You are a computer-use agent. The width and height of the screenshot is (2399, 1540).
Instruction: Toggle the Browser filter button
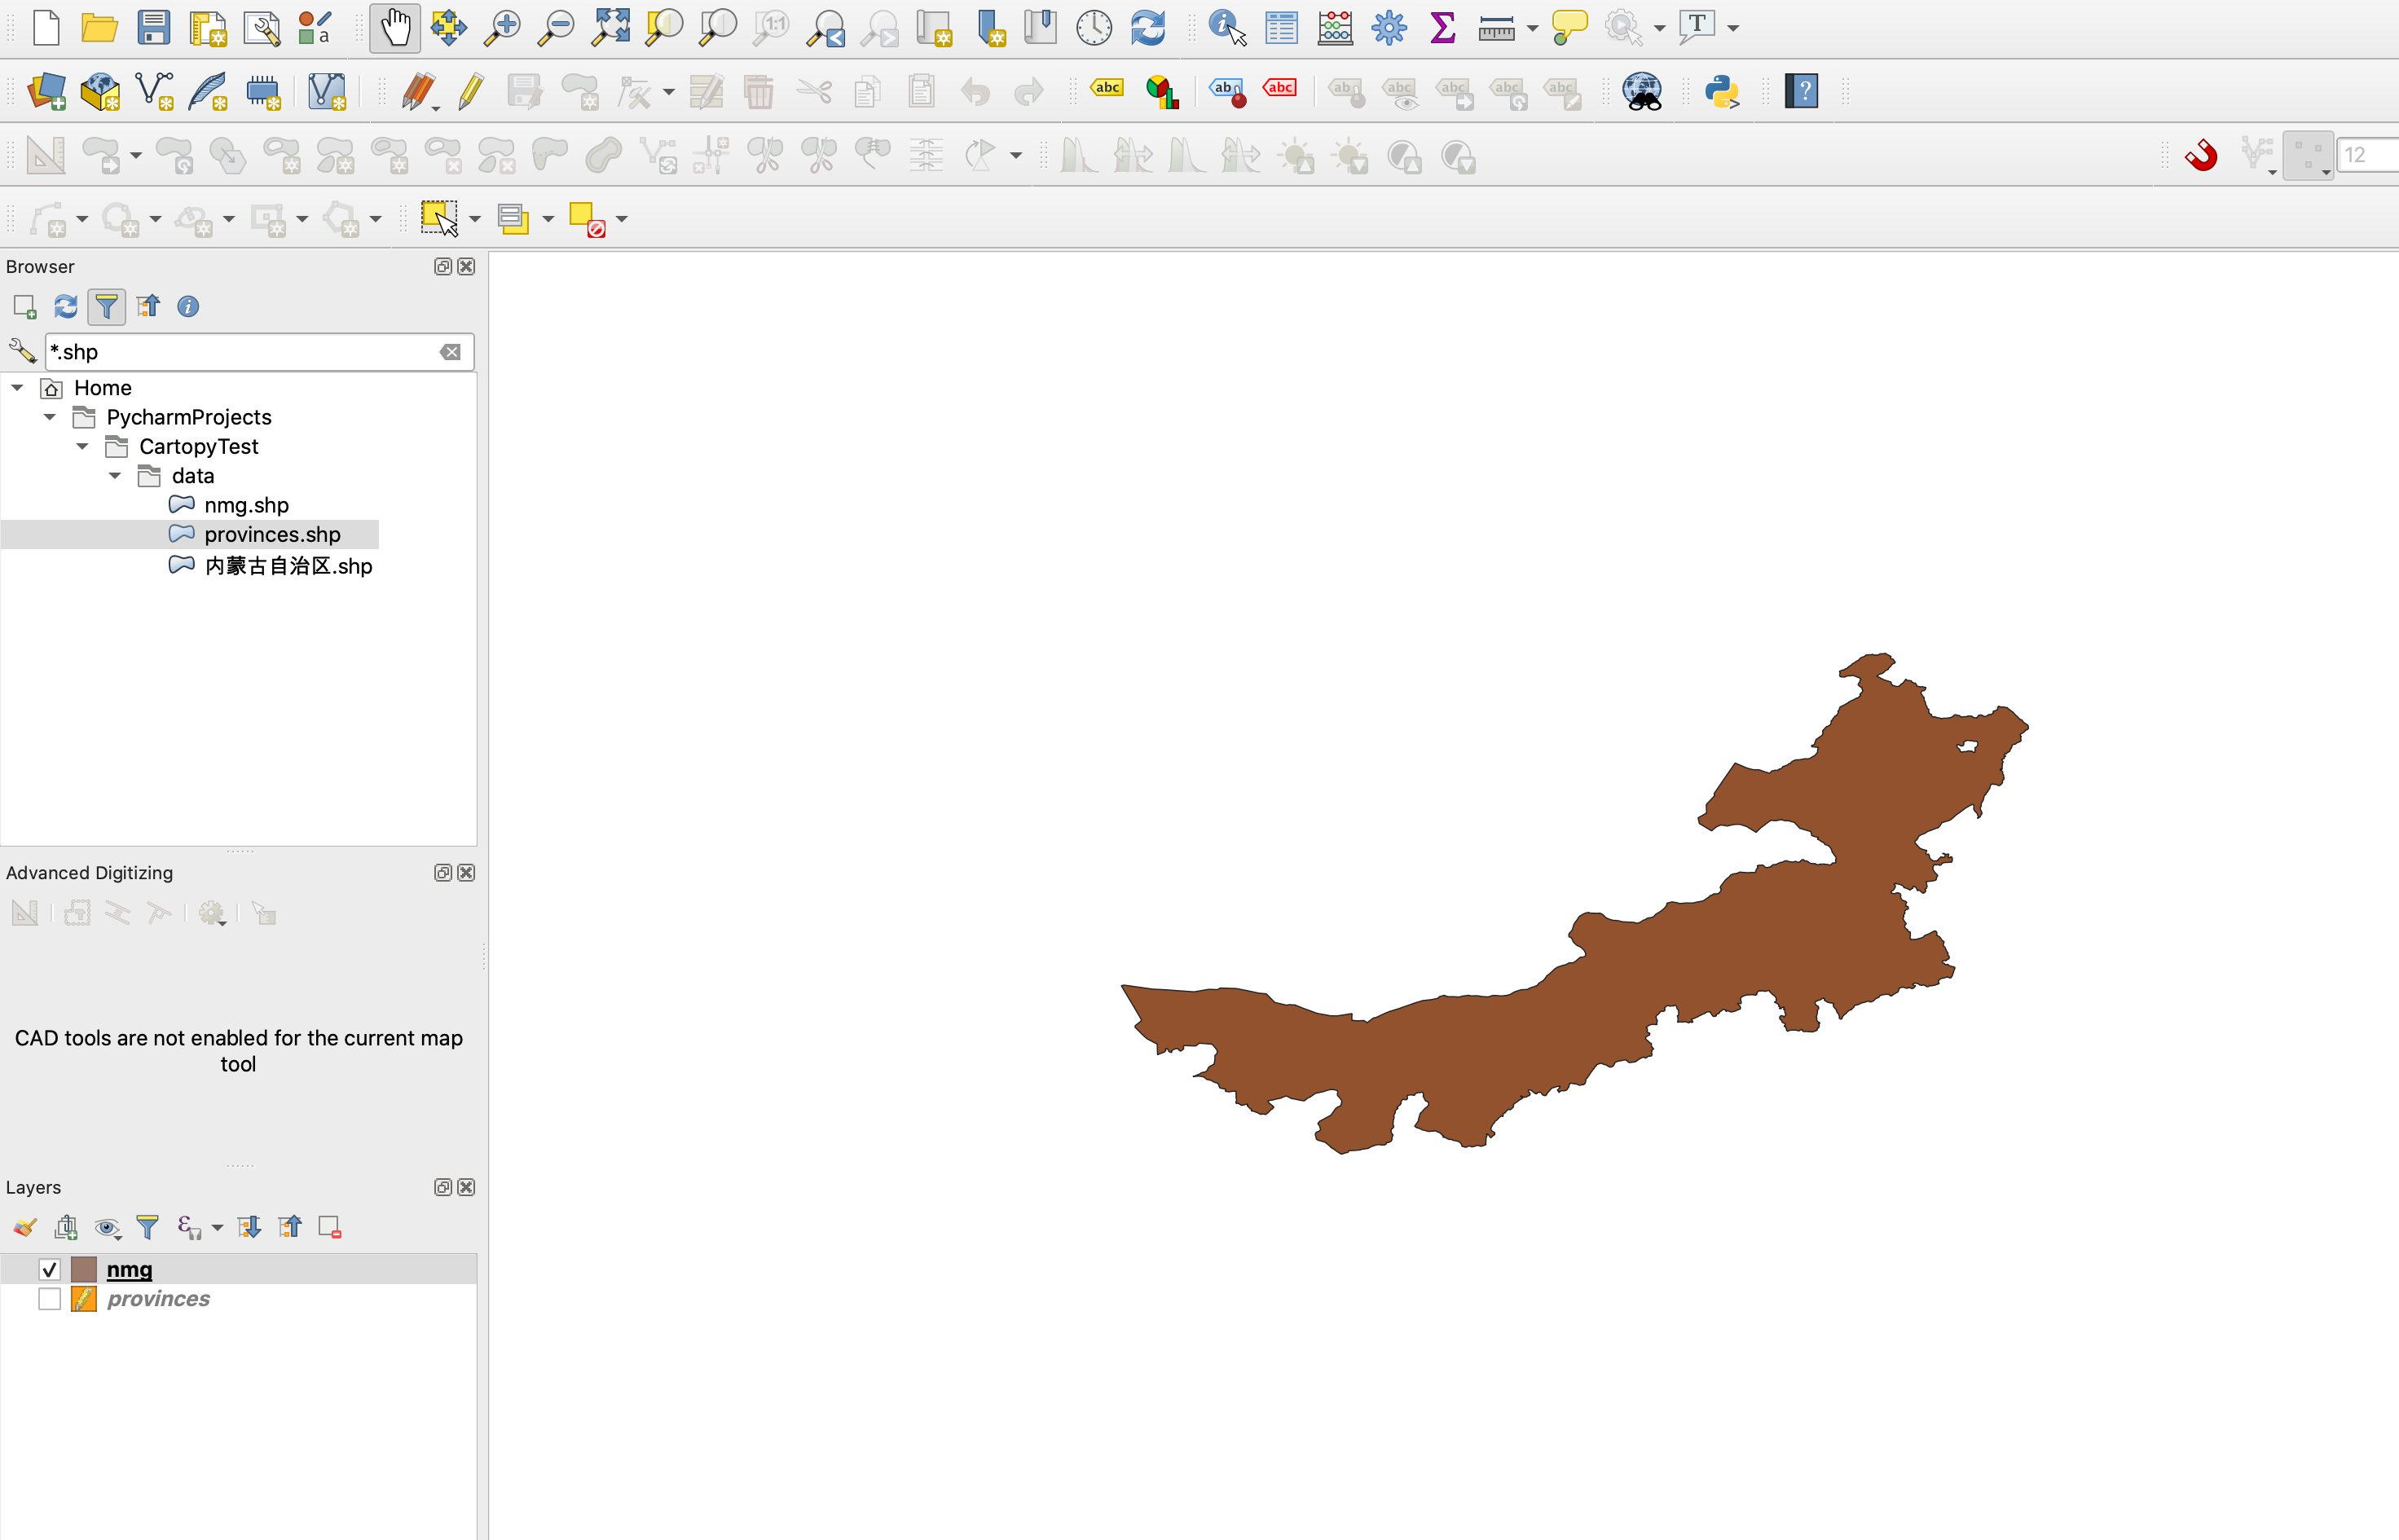[x=107, y=307]
